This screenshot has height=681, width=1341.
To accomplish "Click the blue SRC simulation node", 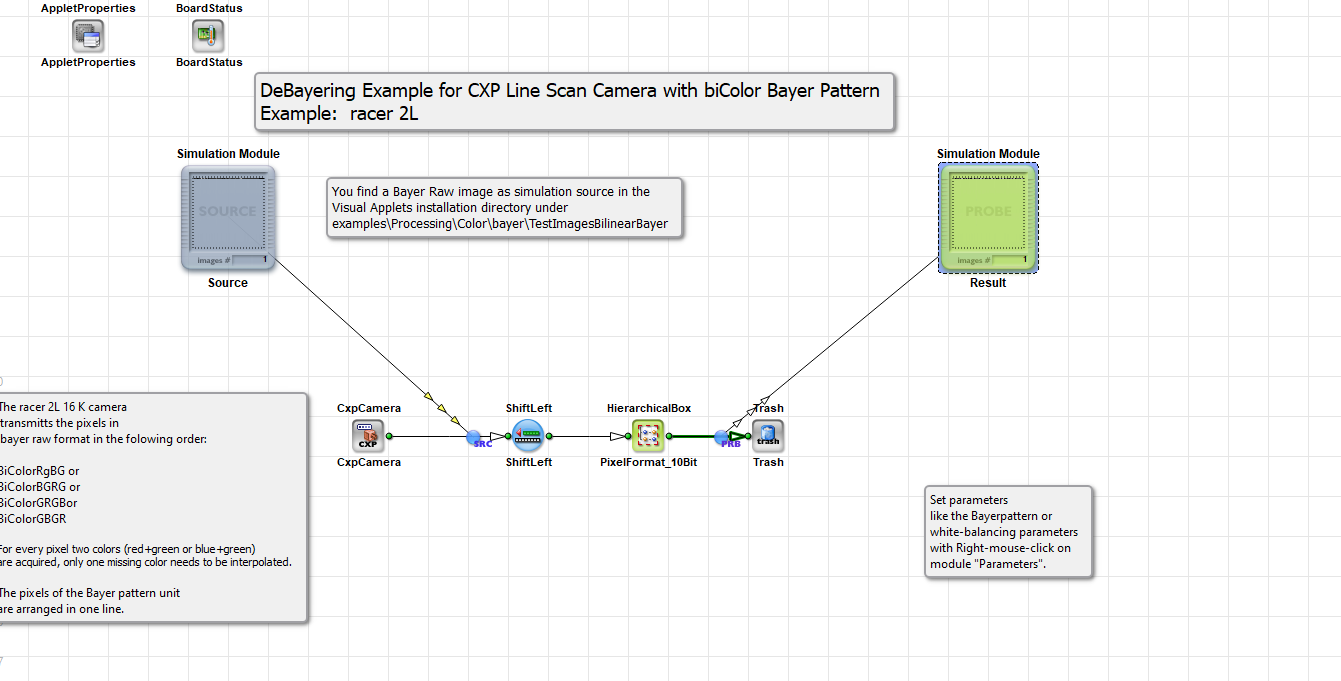I will click(475, 437).
